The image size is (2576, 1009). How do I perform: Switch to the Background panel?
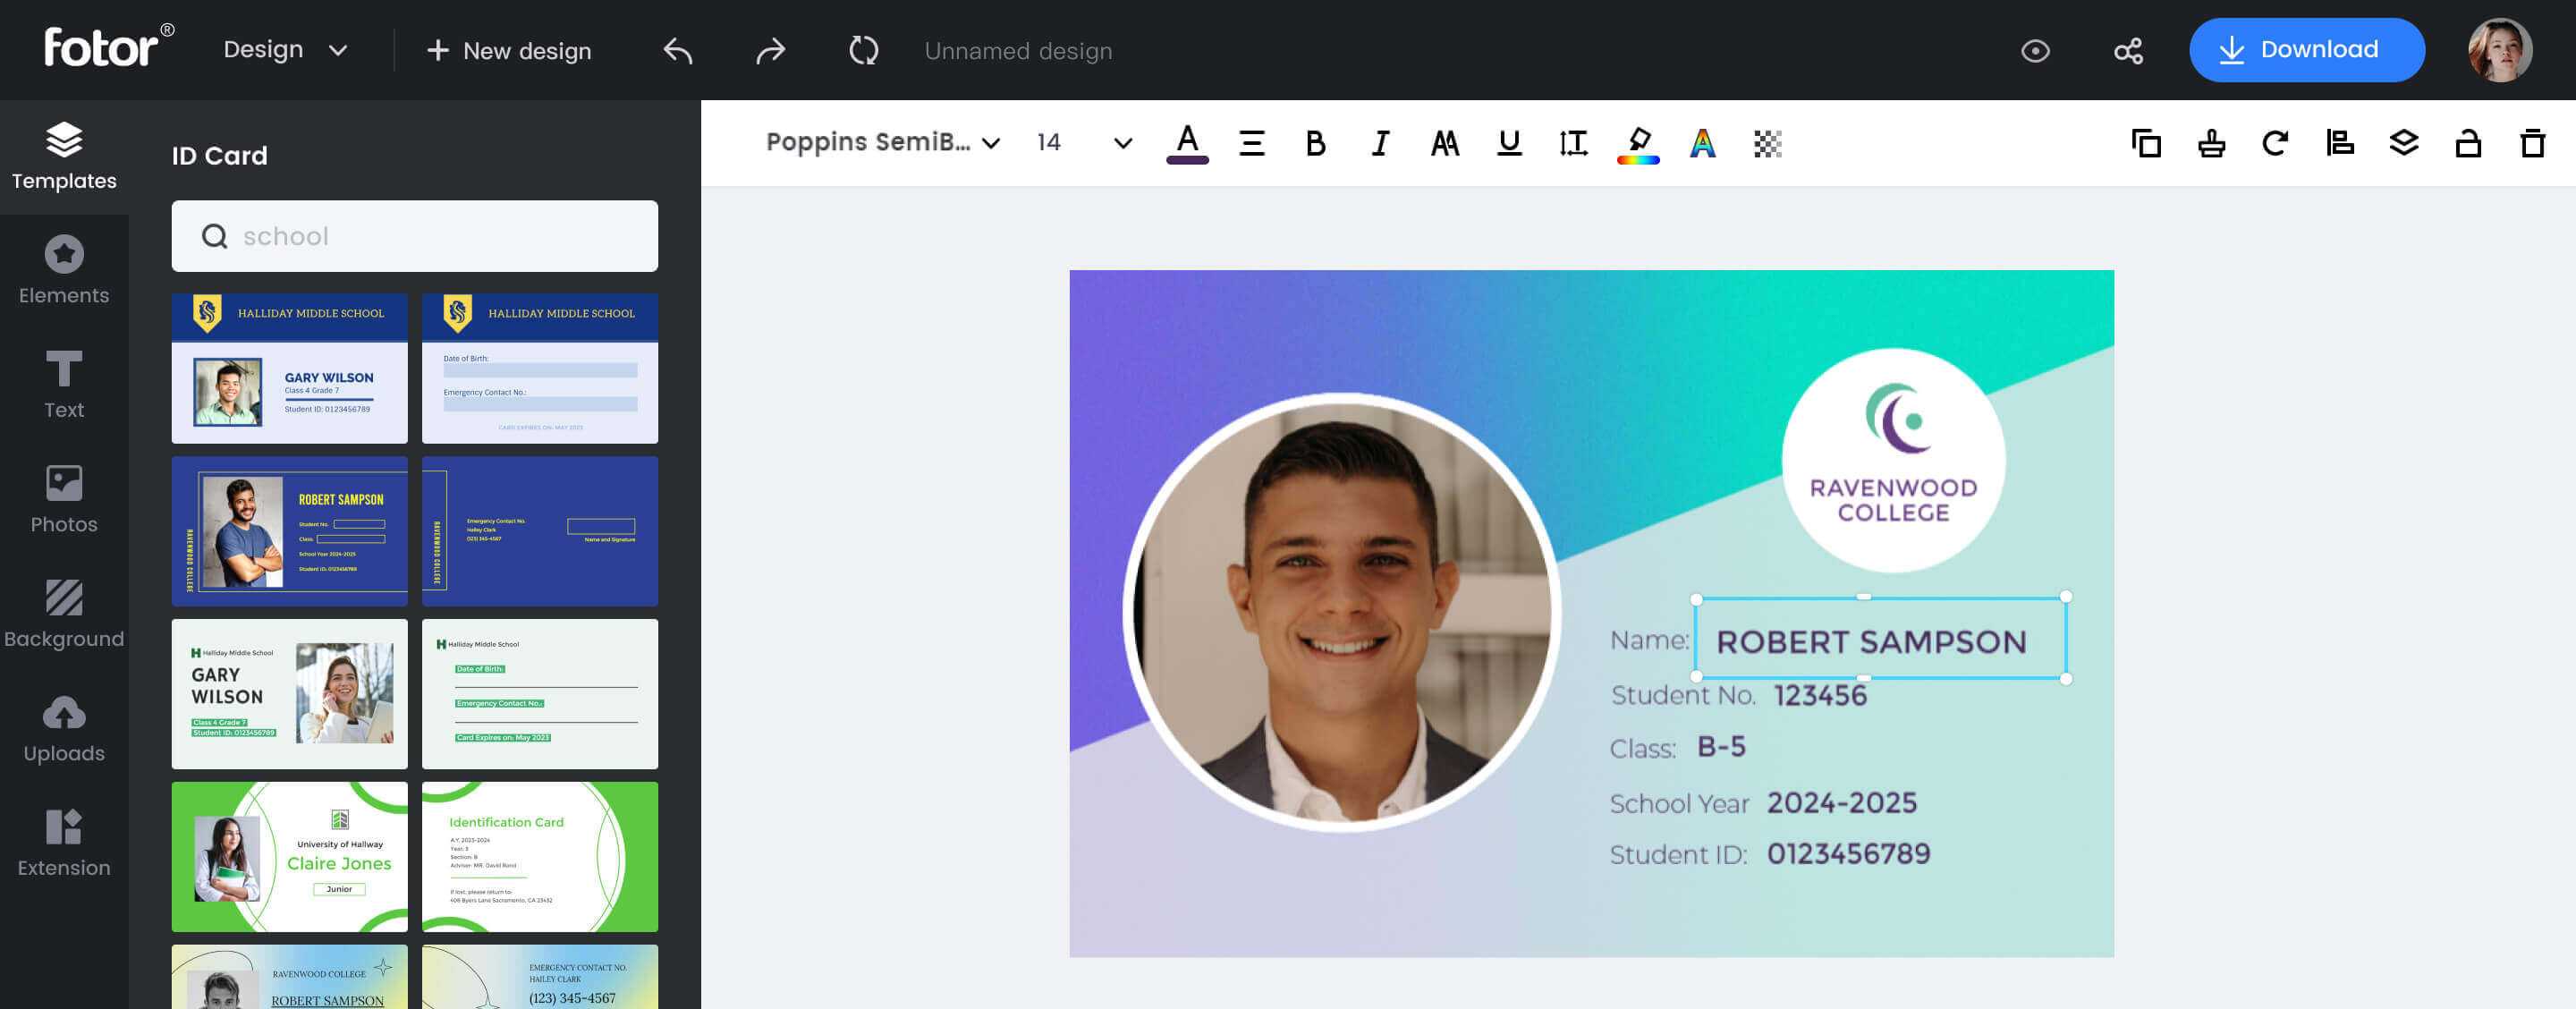64,613
